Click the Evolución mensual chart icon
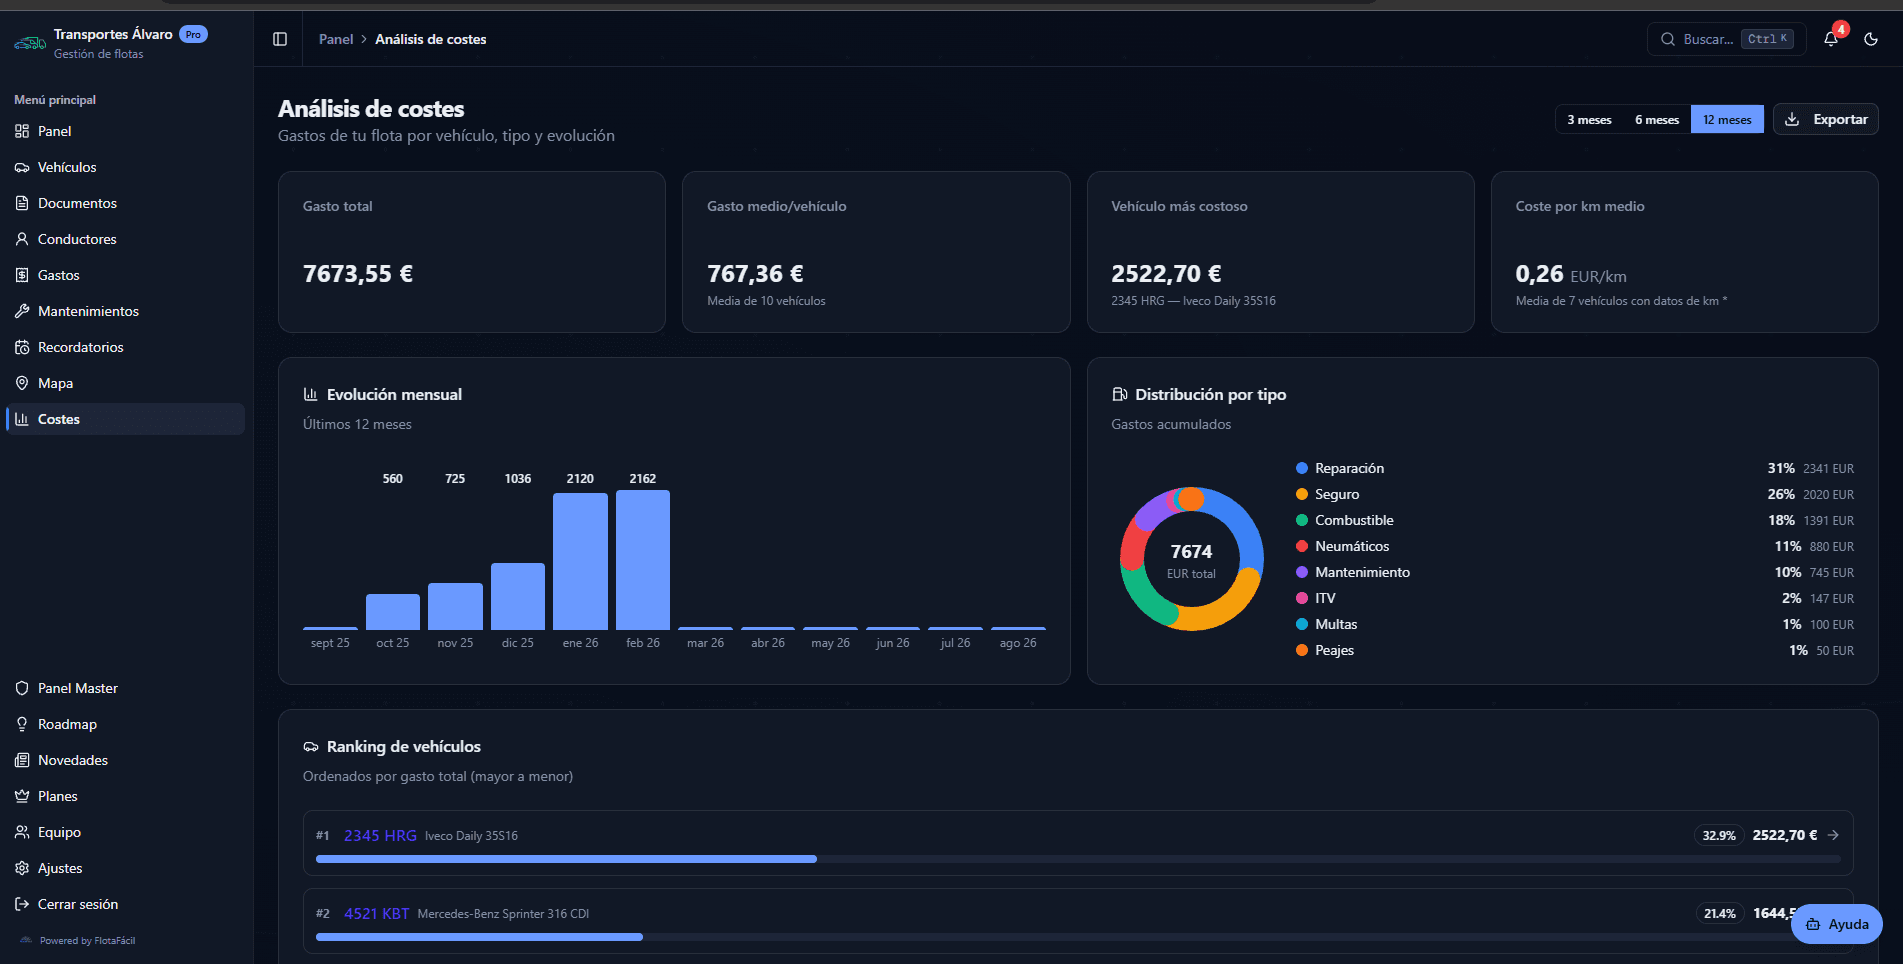The height and width of the screenshot is (964, 1903). click(310, 394)
